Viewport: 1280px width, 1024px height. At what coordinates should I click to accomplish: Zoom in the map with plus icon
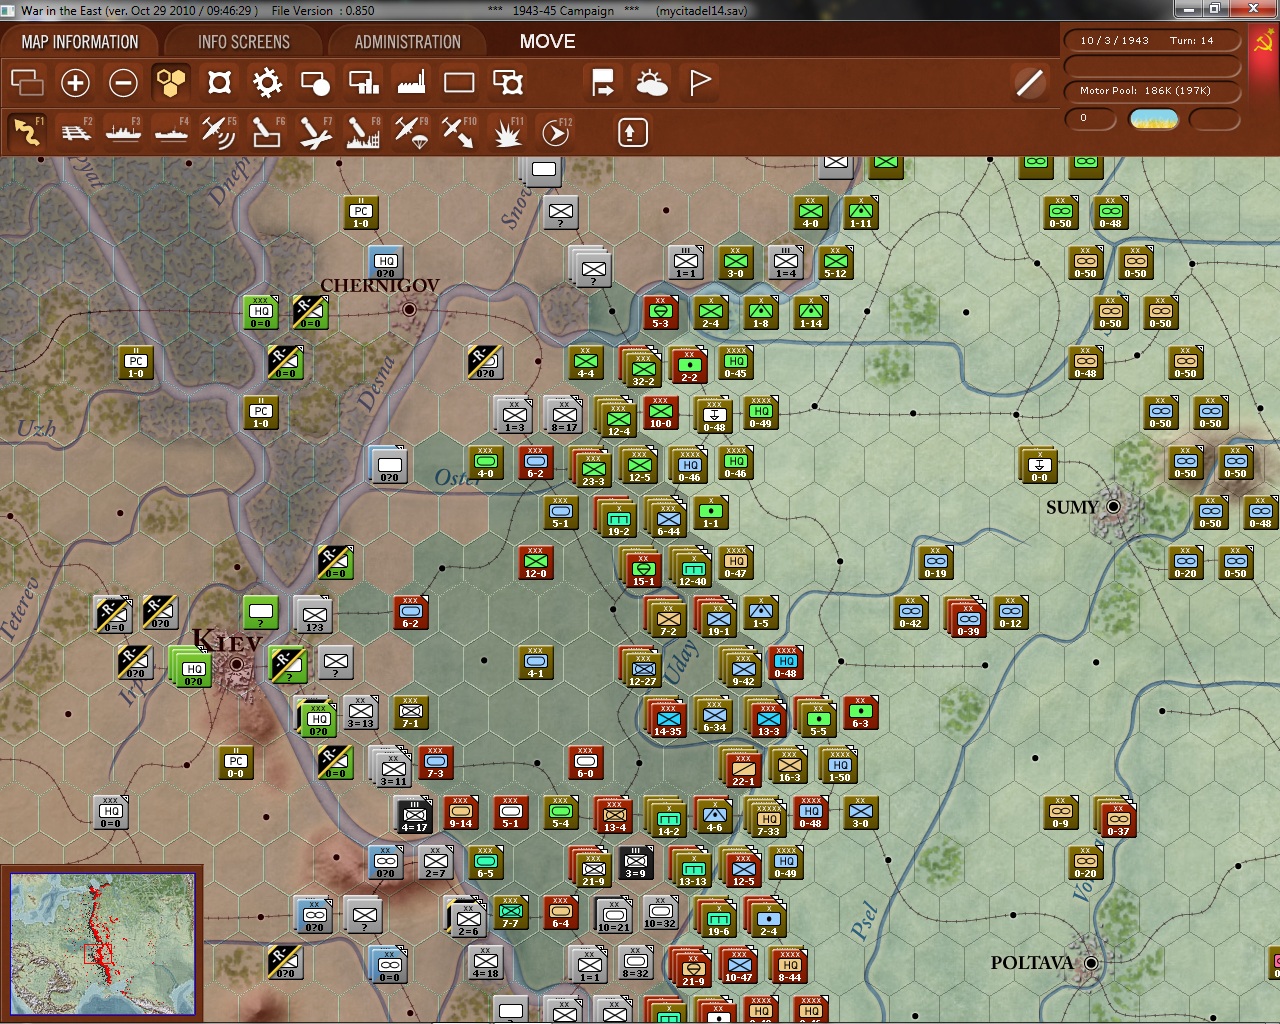[x=75, y=83]
